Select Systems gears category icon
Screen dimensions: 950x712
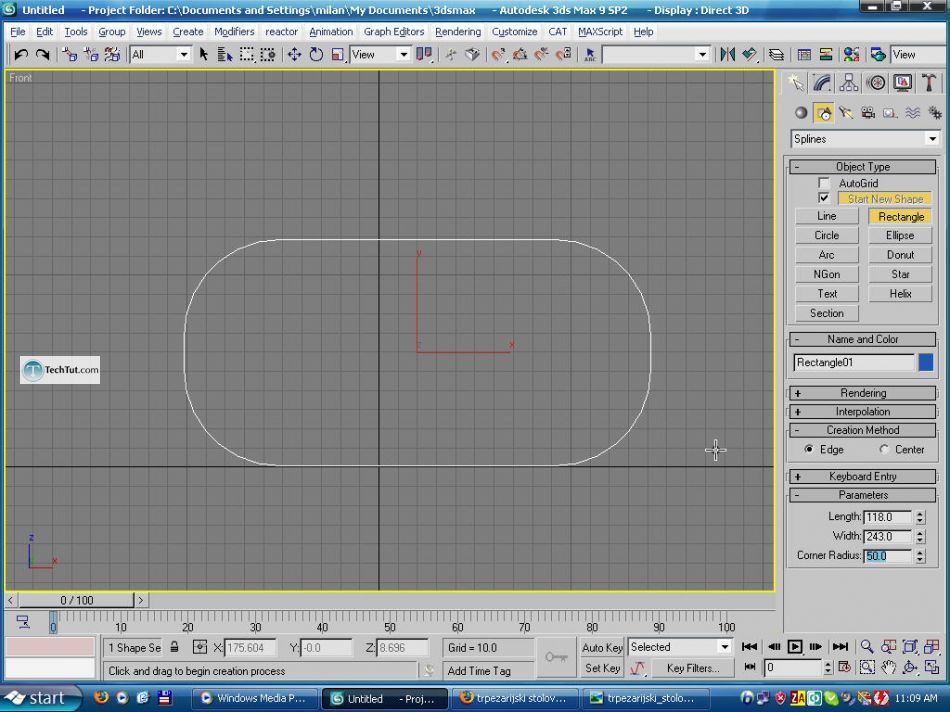(x=935, y=113)
